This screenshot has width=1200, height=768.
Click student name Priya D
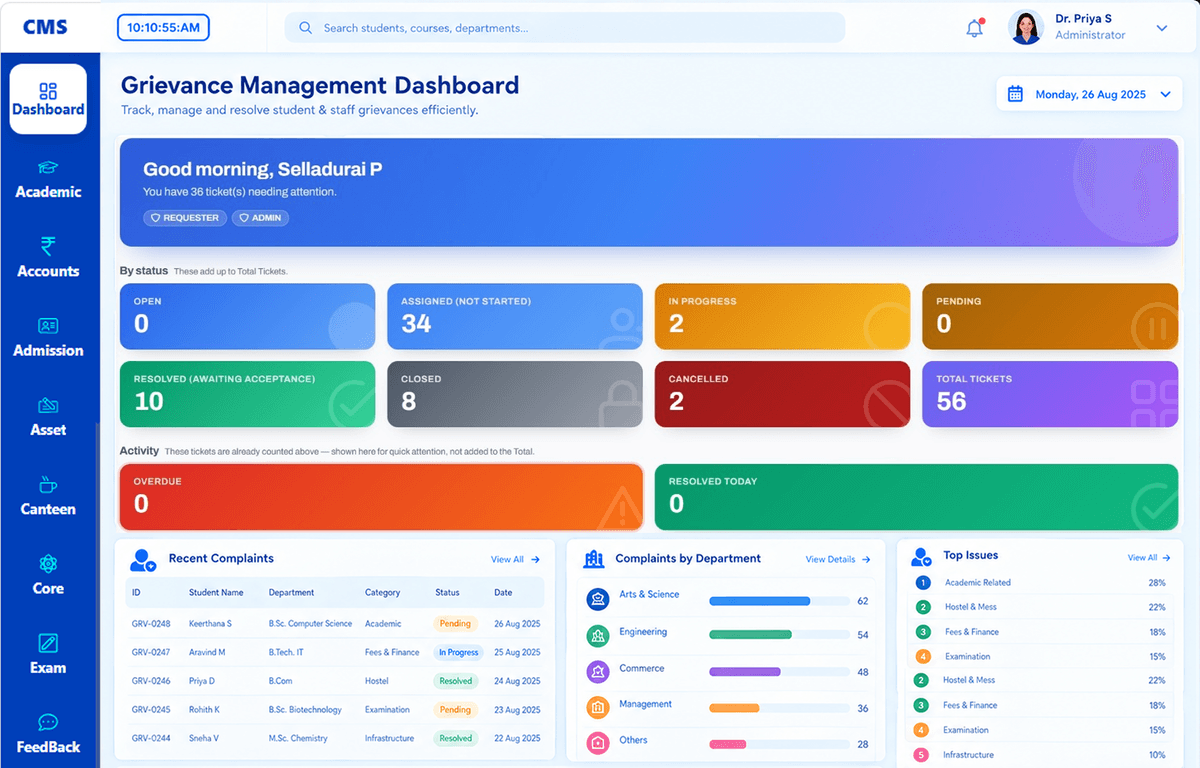pos(202,681)
